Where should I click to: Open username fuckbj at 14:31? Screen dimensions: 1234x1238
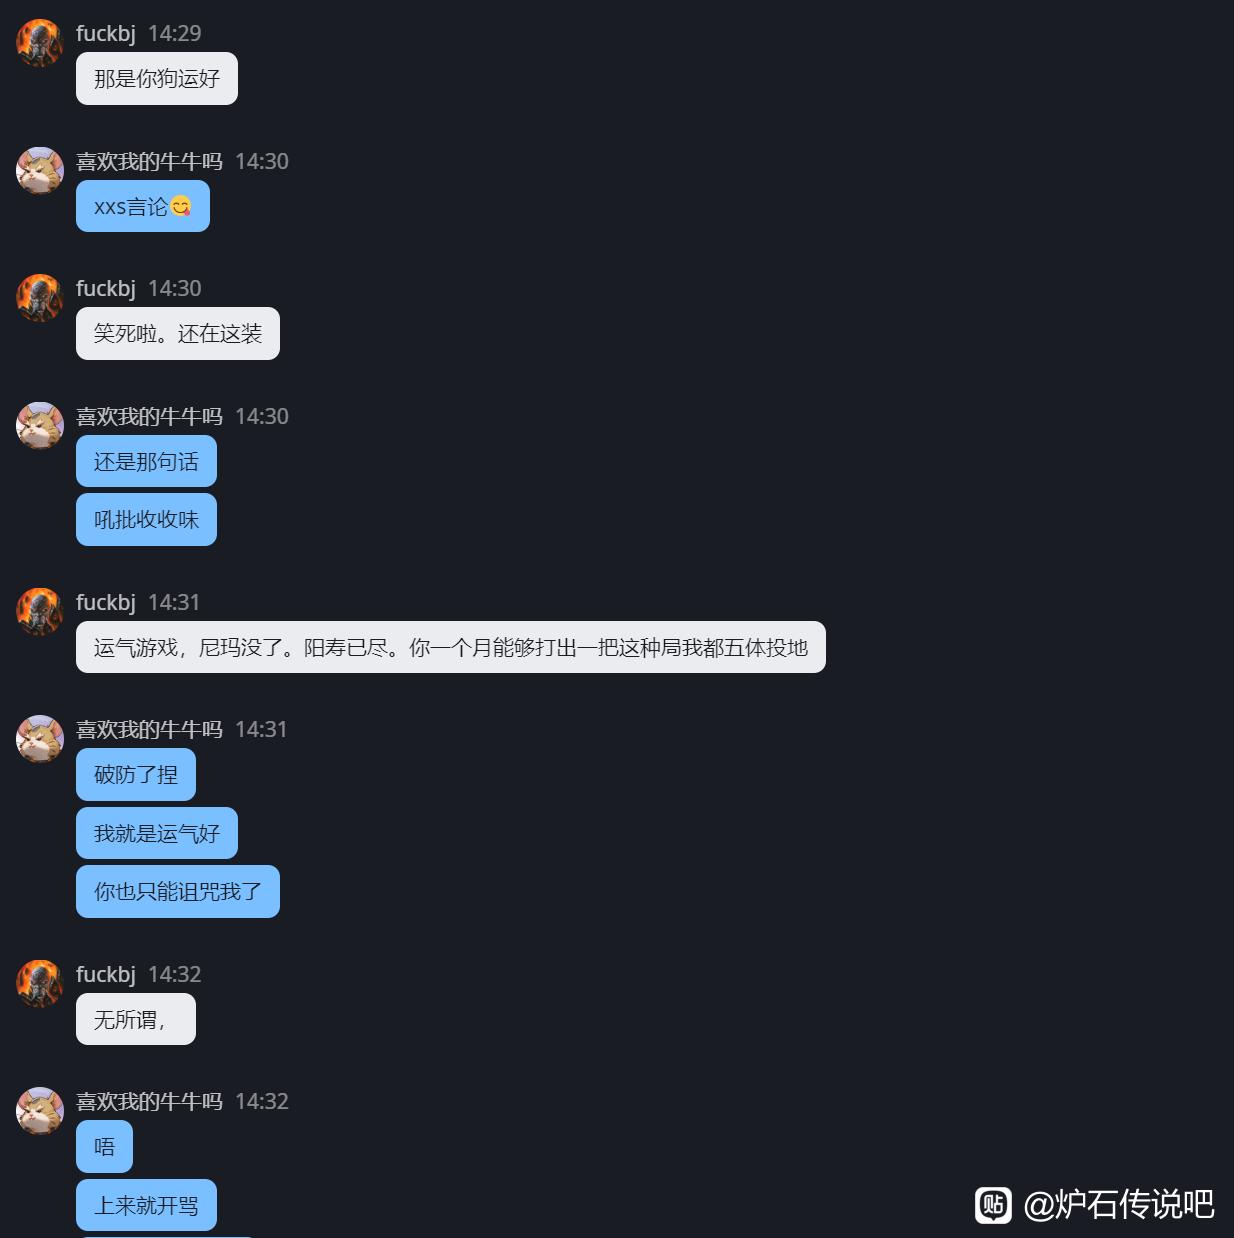coord(106,602)
